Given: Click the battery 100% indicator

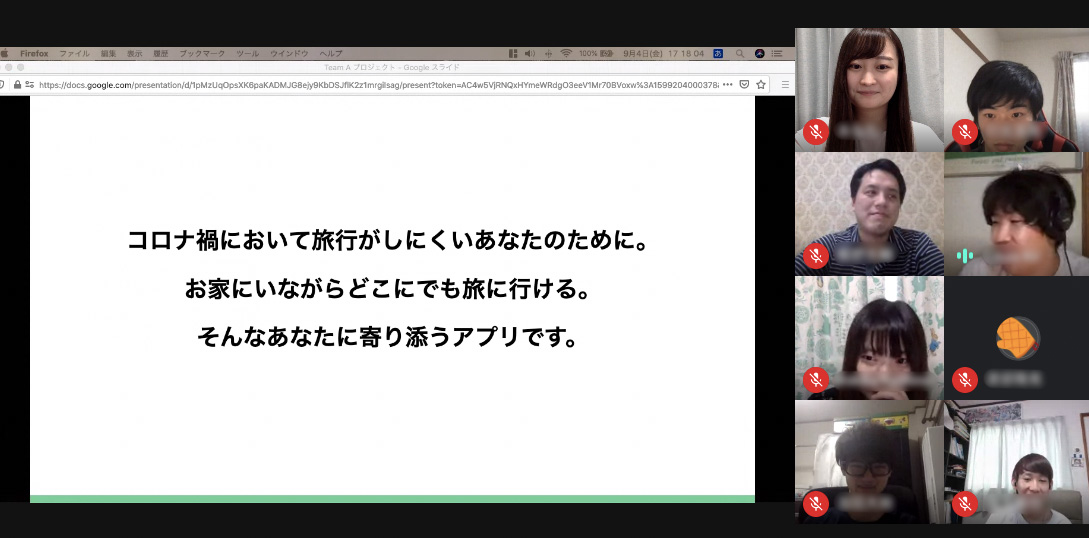Looking at the screenshot, I should click(596, 53).
